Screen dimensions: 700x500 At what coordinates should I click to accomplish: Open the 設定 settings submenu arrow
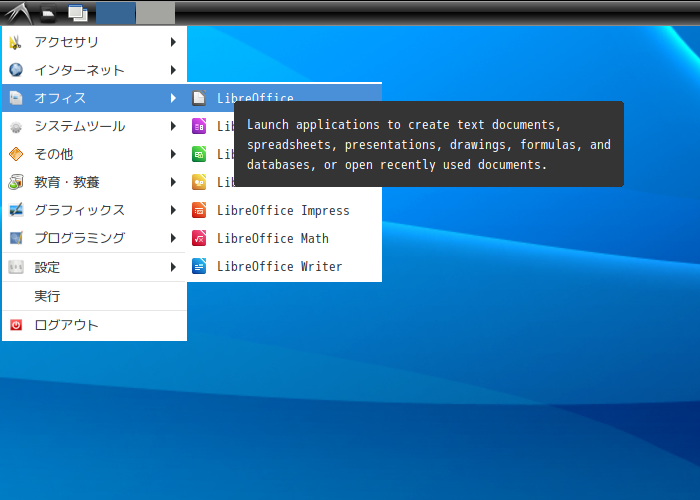pyautogui.click(x=173, y=267)
